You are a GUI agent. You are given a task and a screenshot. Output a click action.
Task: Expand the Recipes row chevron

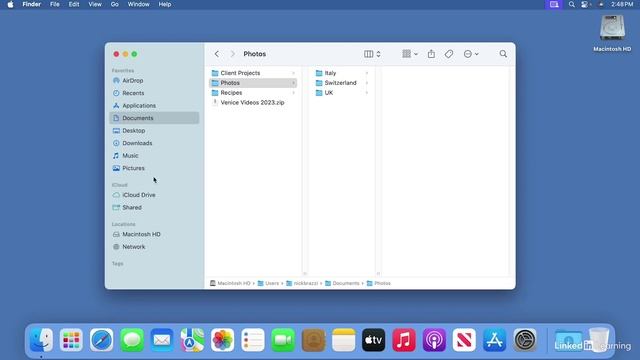(x=293, y=93)
